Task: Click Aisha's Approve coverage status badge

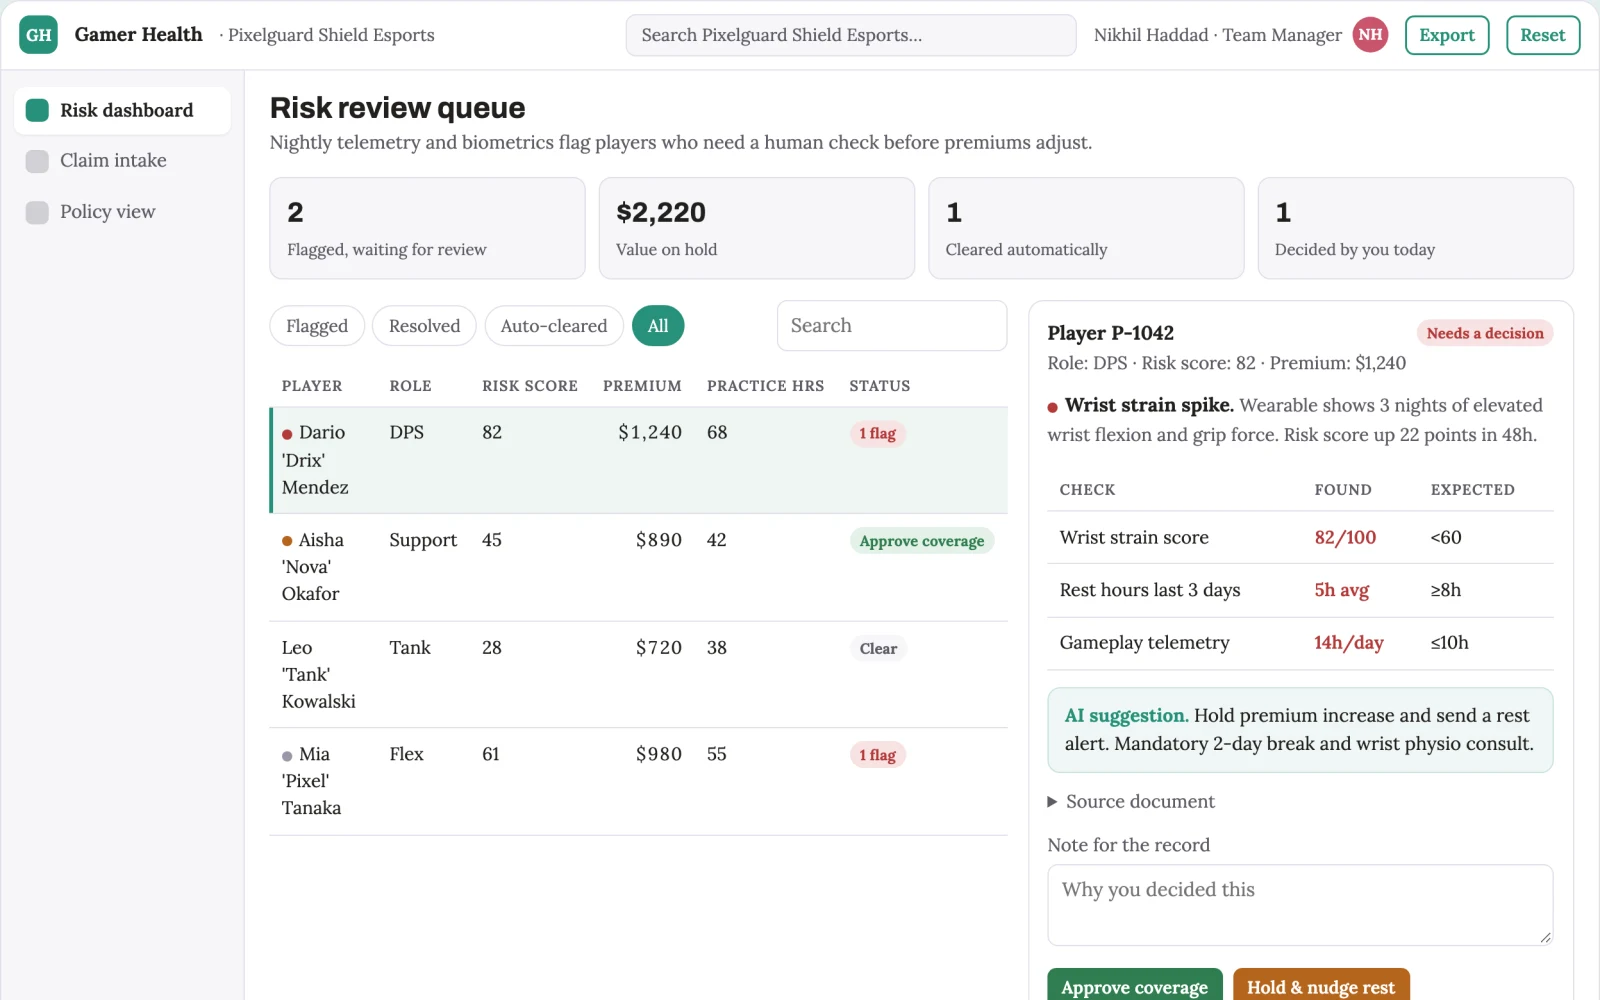Action: click(922, 541)
